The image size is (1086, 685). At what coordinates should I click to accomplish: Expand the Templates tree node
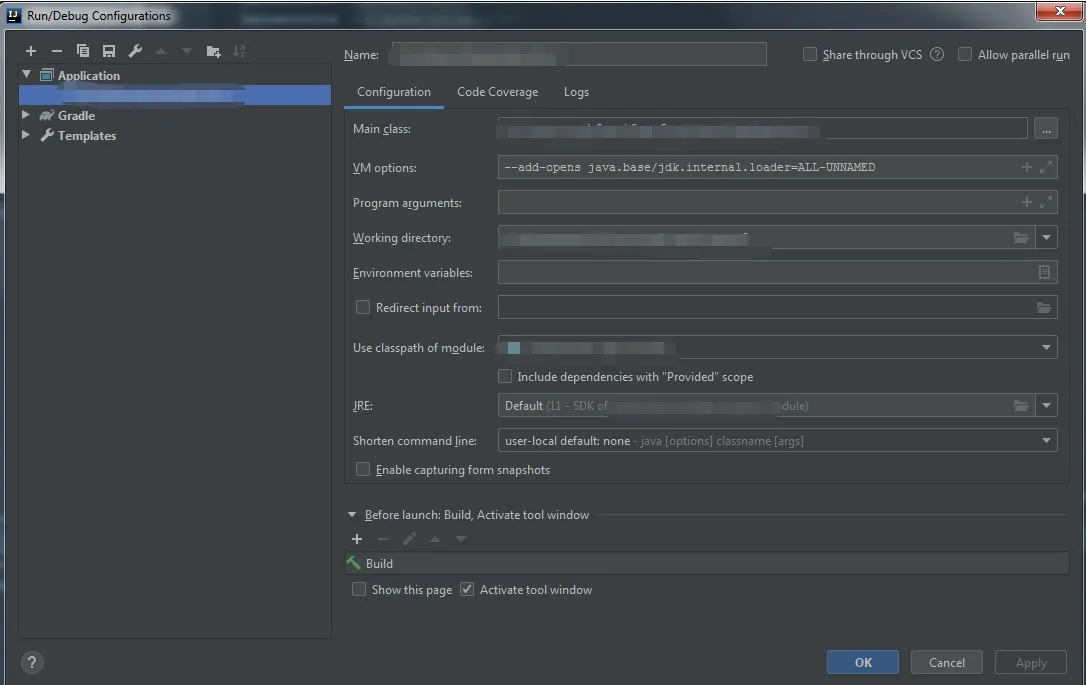pos(26,134)
